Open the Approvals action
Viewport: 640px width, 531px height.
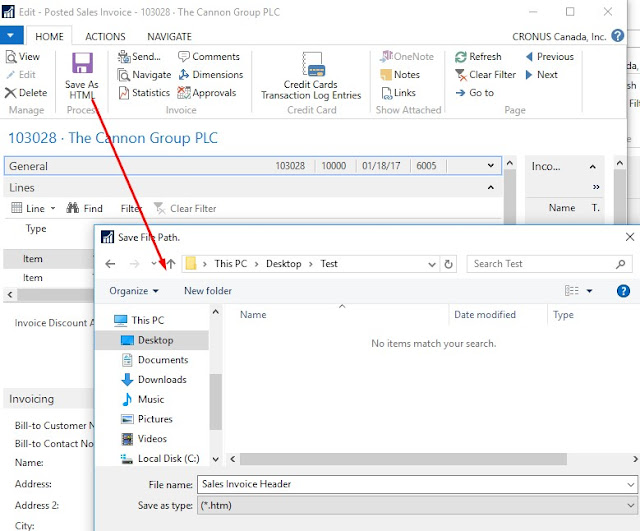pyautogui.click(x=207, y=93)
